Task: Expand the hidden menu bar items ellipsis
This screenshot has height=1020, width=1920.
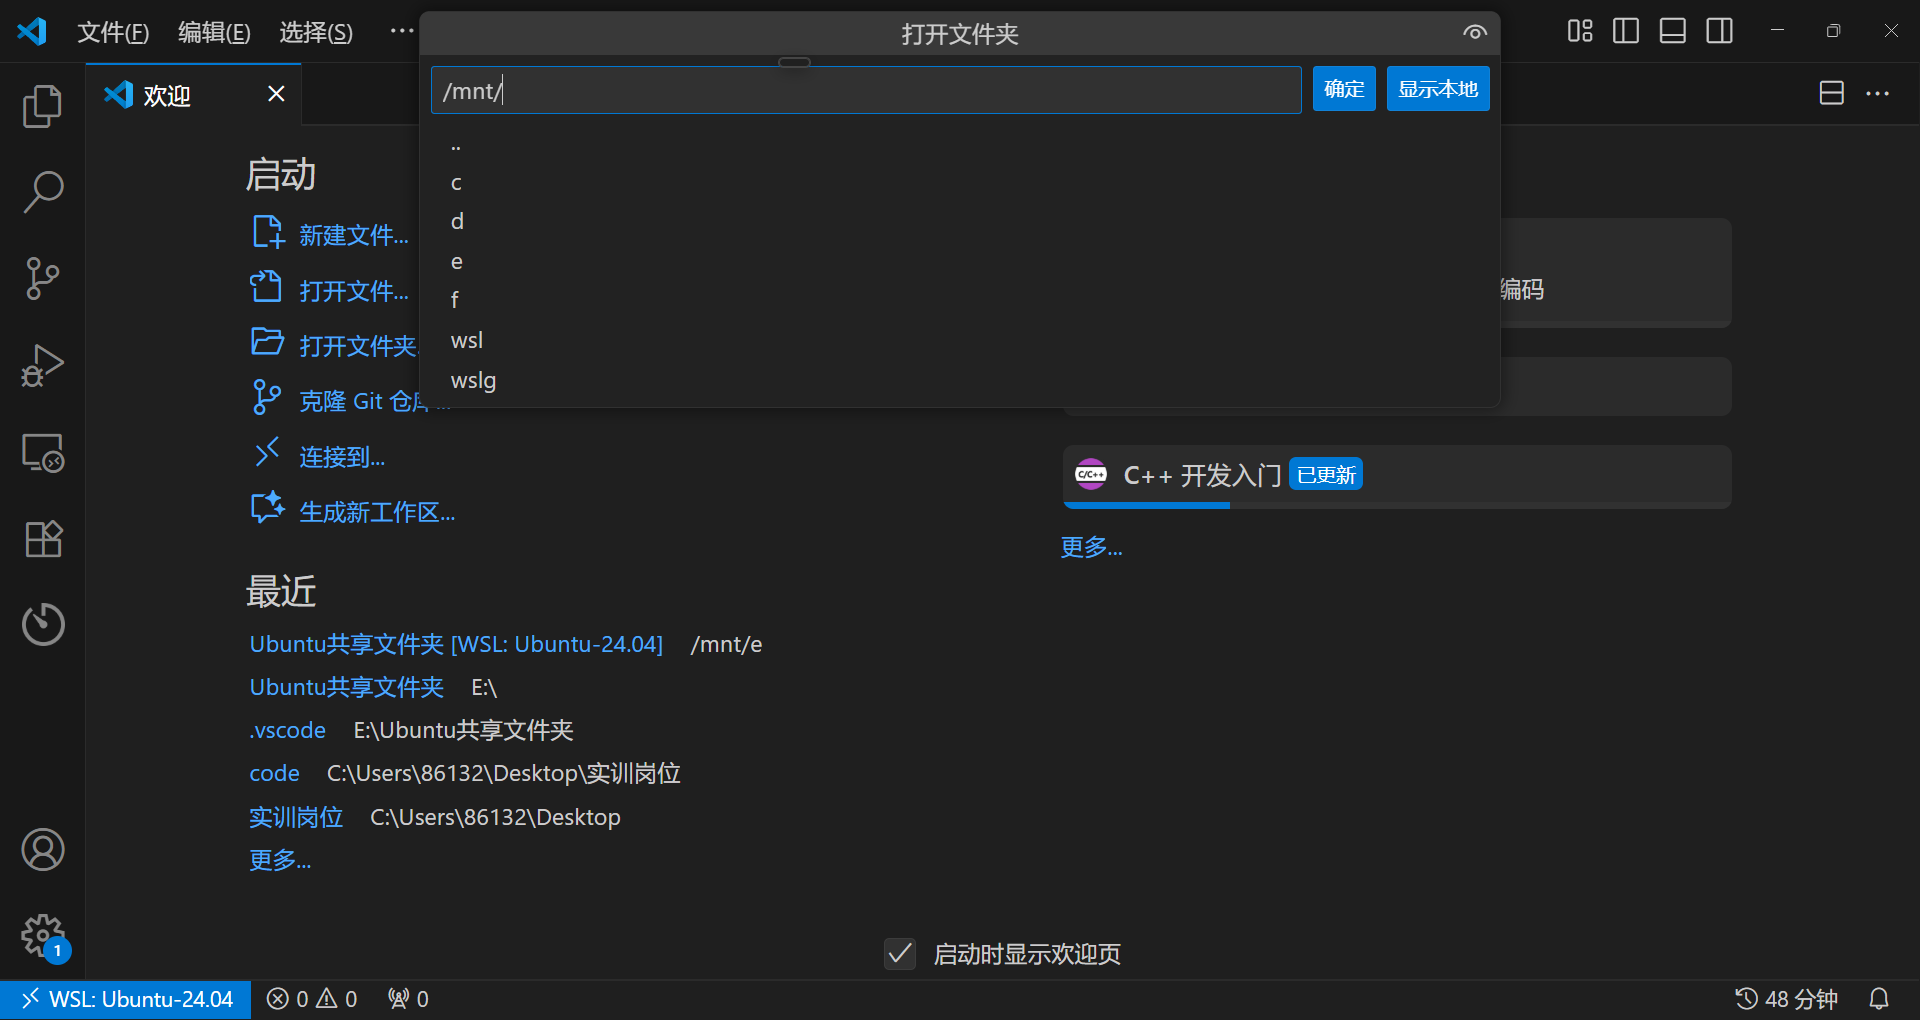Action: pos(402,31)
